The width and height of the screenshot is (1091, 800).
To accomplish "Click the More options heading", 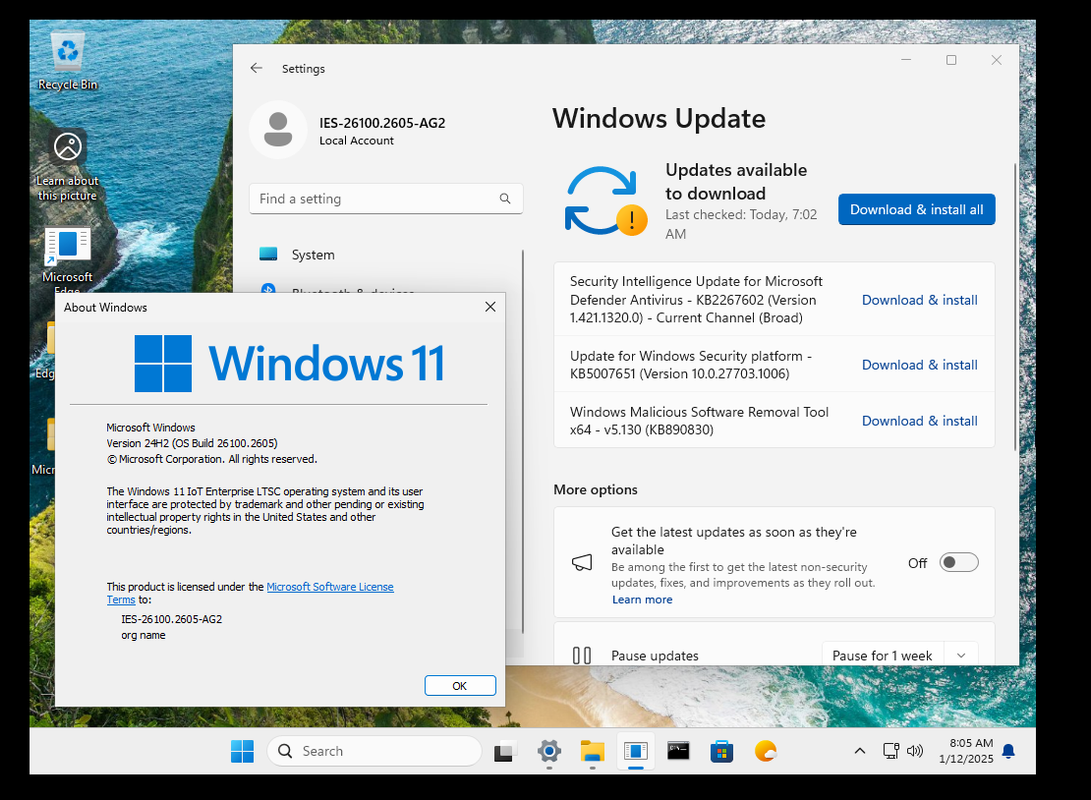I will pos(595,490).
